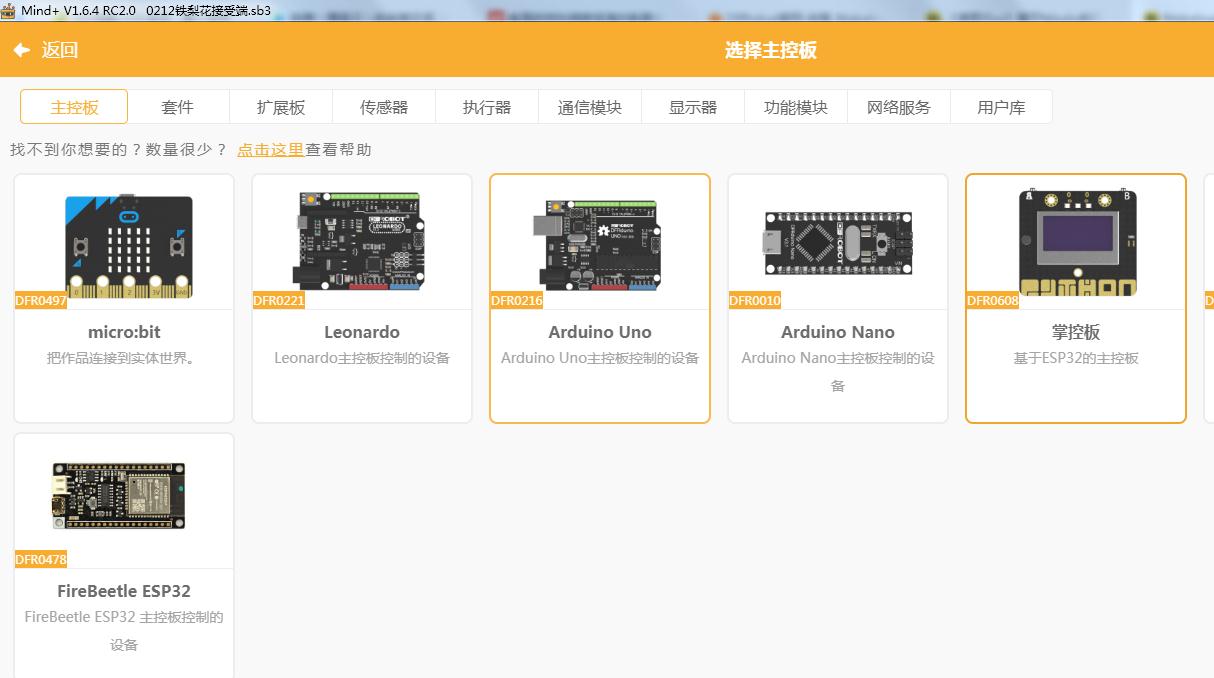Click the Arduino Nano card title
This screenshot has height=678, width=1214.
coord(838,332)
